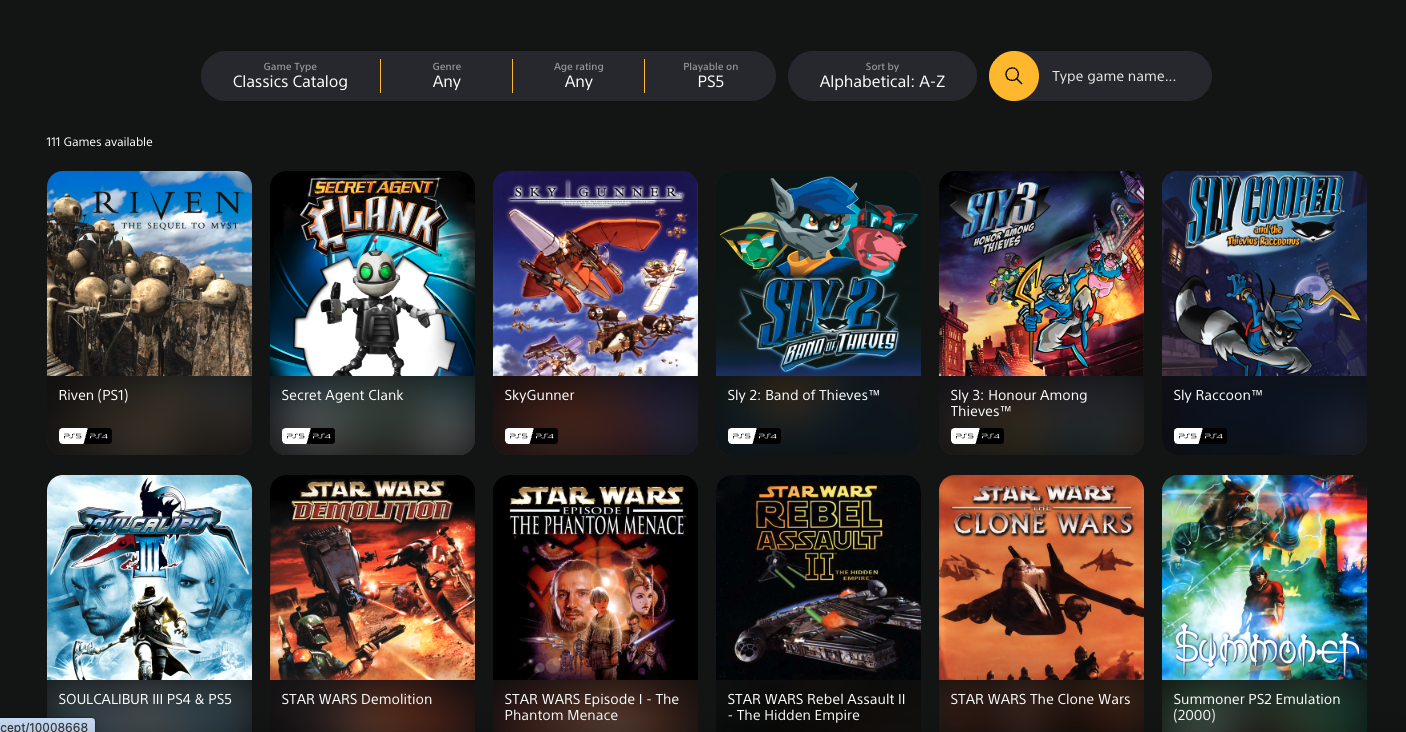Open the Genre filter dropdown
This screenshot has height=732, width=1406.
(447, 76)
